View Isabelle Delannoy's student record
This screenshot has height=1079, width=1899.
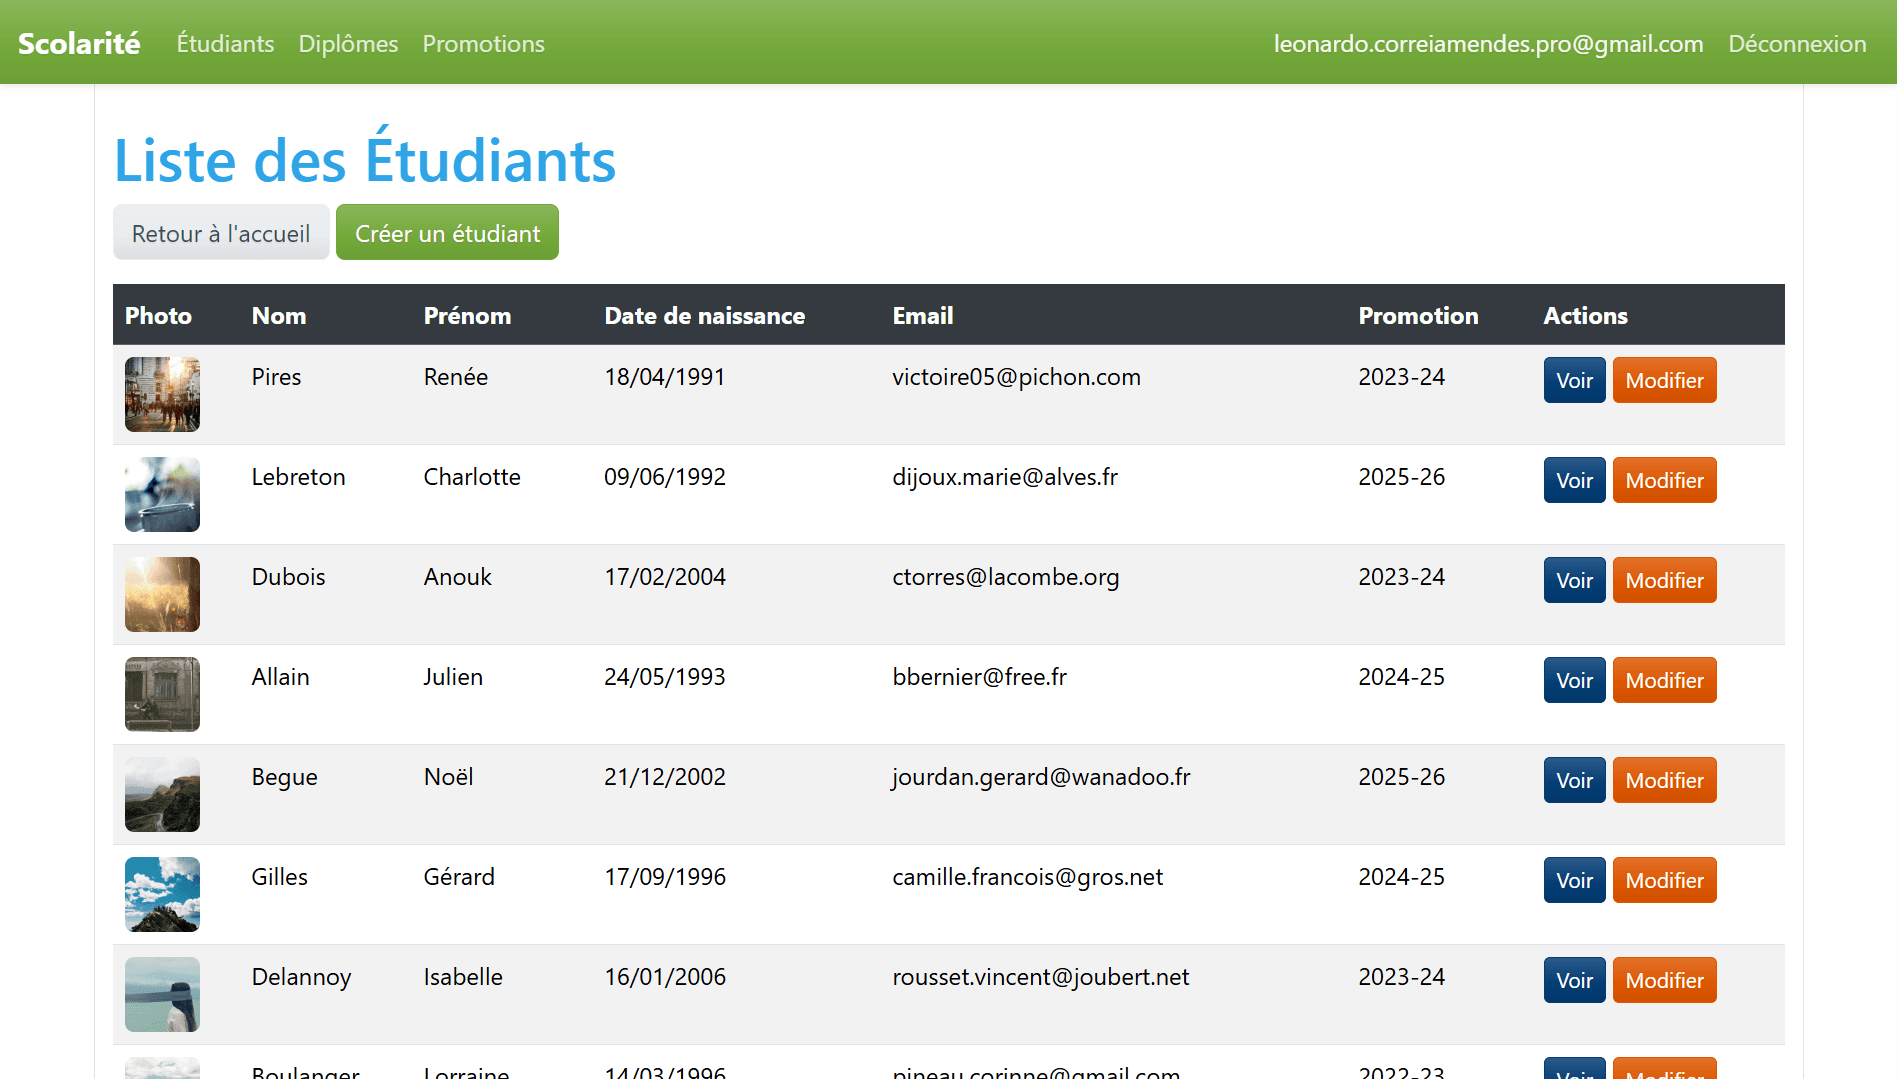[1574, 980]
